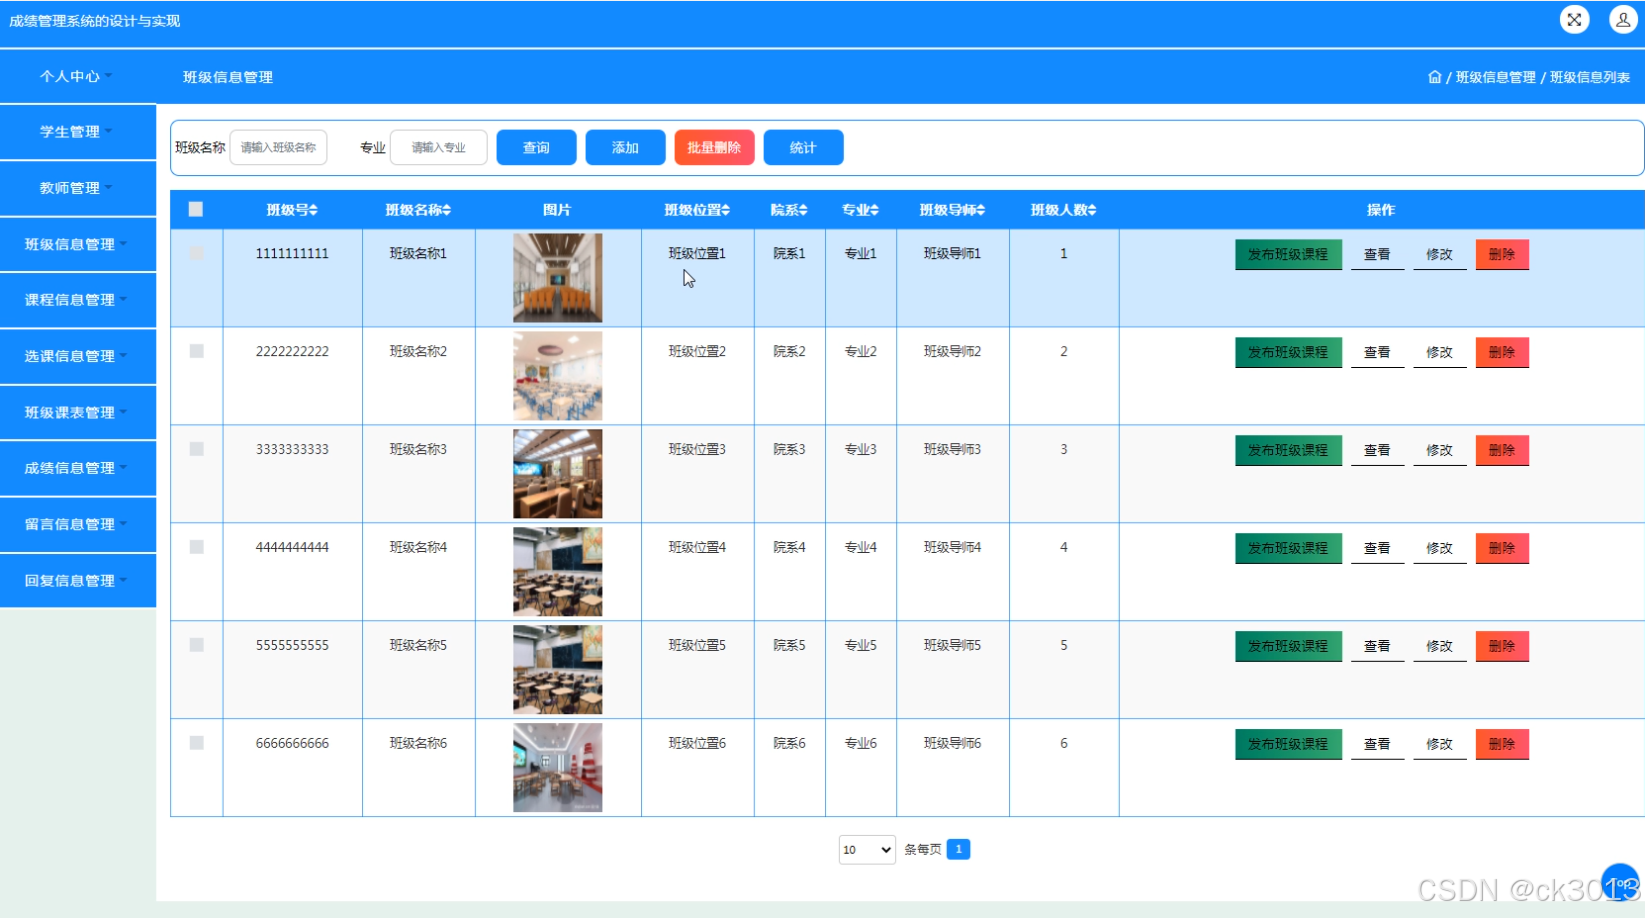Expand the 成绩信息管理 sidebar menu
The width and height of the screenshot is (1645, 918).
[77, 468]
